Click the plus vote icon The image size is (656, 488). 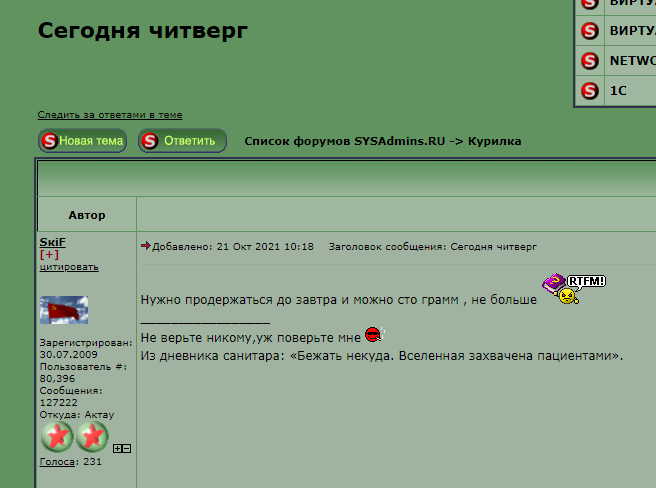tap(118, 449)
